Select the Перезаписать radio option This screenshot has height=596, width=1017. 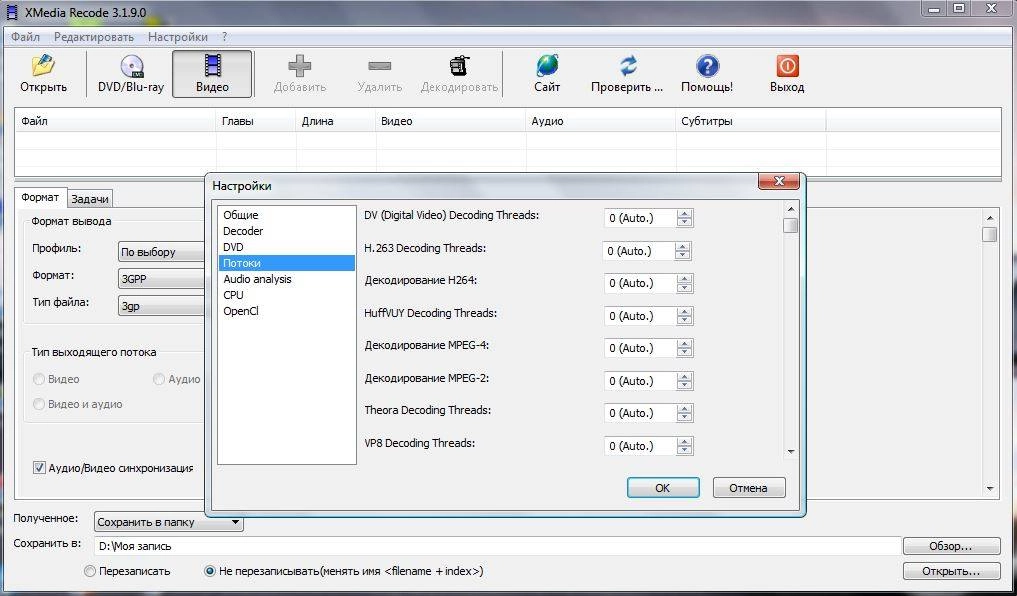pyautogui.click(x=90, y=571)
